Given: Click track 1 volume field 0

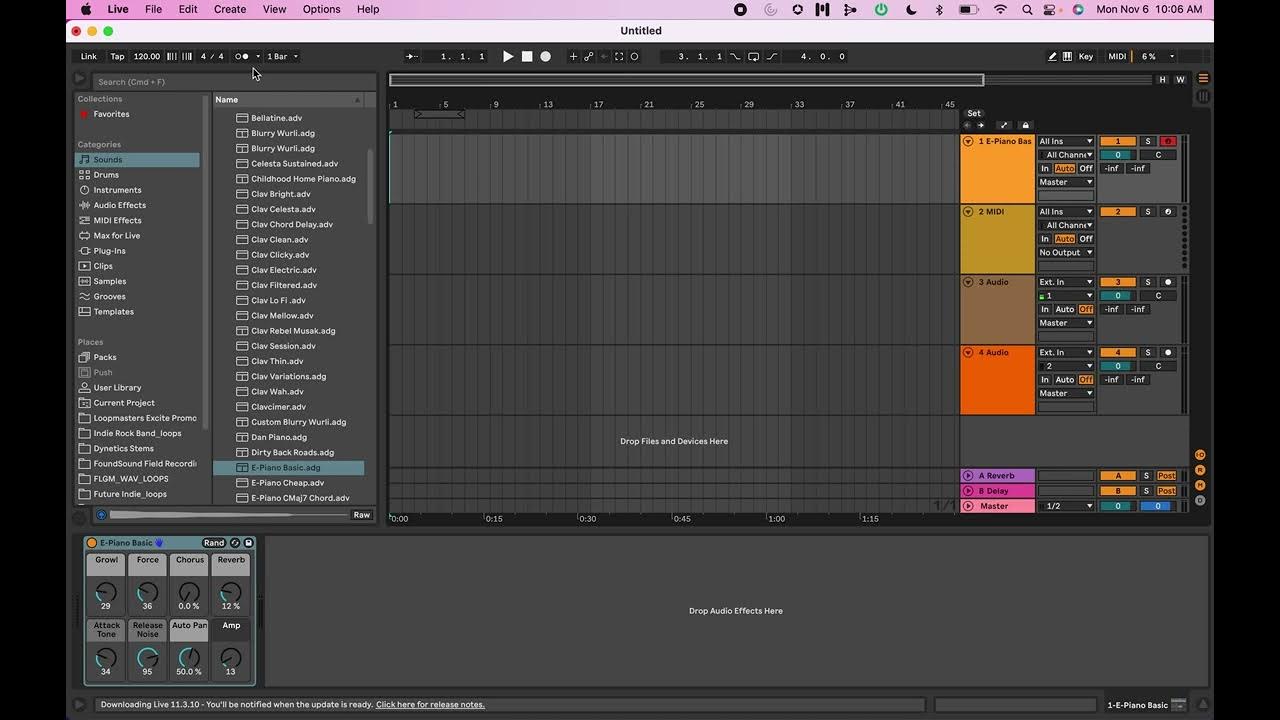Looking at the screenshot, I should point(1118,155).
